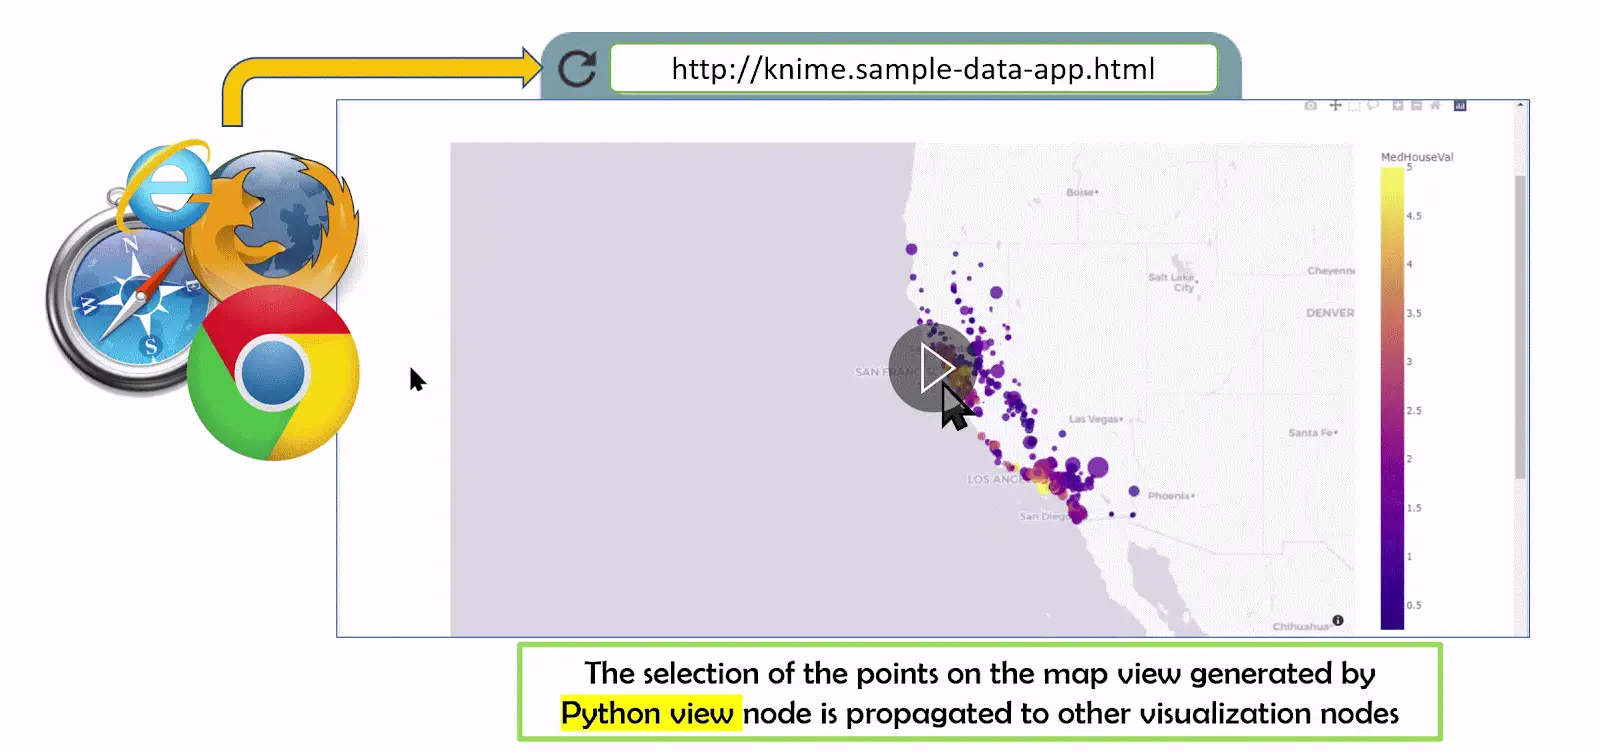The height and width of the screenshot is (753, 1600).
Task: Click the zoom out minus icon
Action: (x=1416, y=105)
